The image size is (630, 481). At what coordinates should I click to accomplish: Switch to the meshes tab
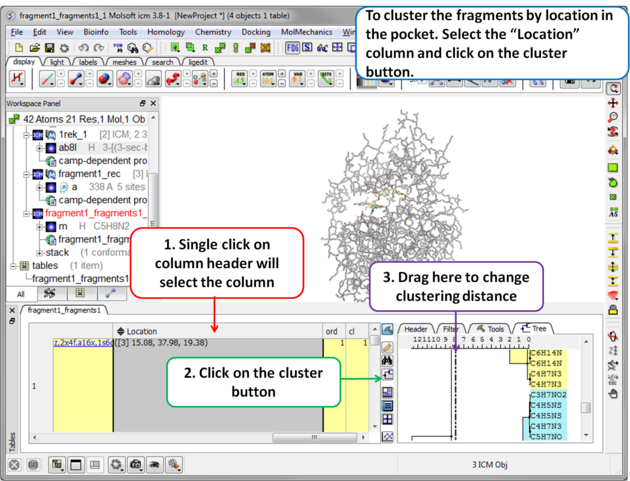[124, 62]
